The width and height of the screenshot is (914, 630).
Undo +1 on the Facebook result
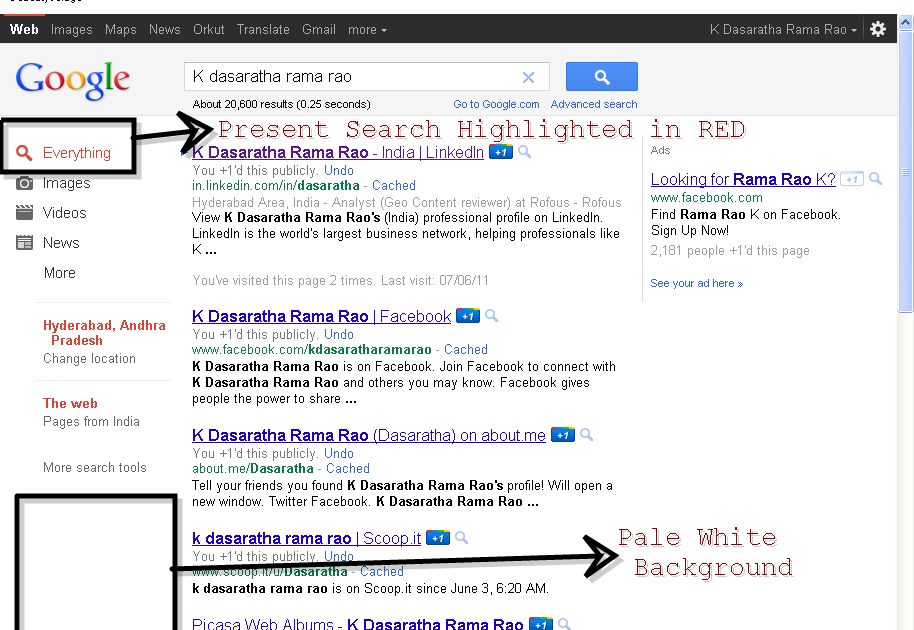[x=339, y=335]
